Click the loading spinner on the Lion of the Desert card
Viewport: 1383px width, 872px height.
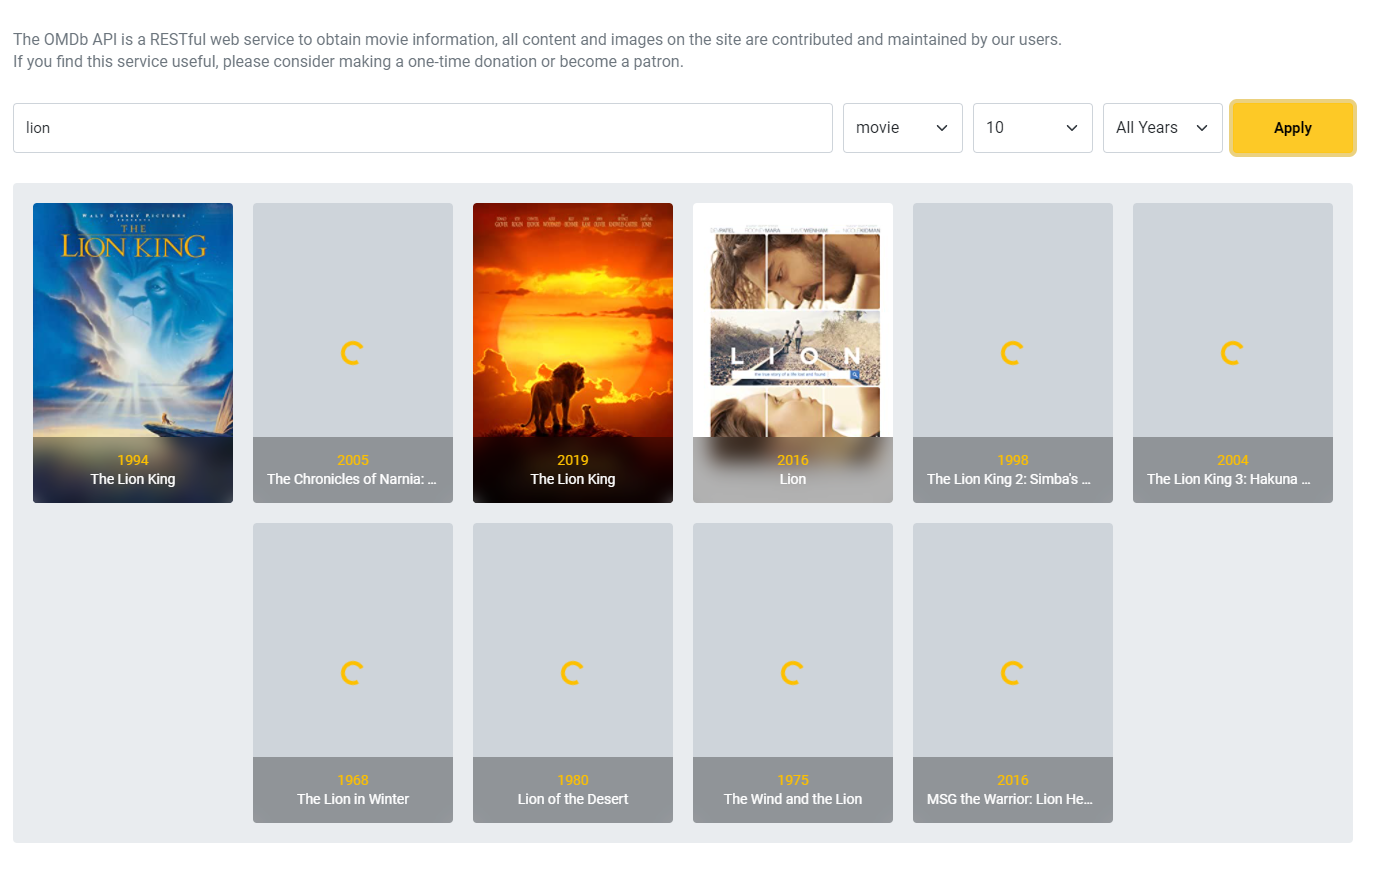(572, 673)
